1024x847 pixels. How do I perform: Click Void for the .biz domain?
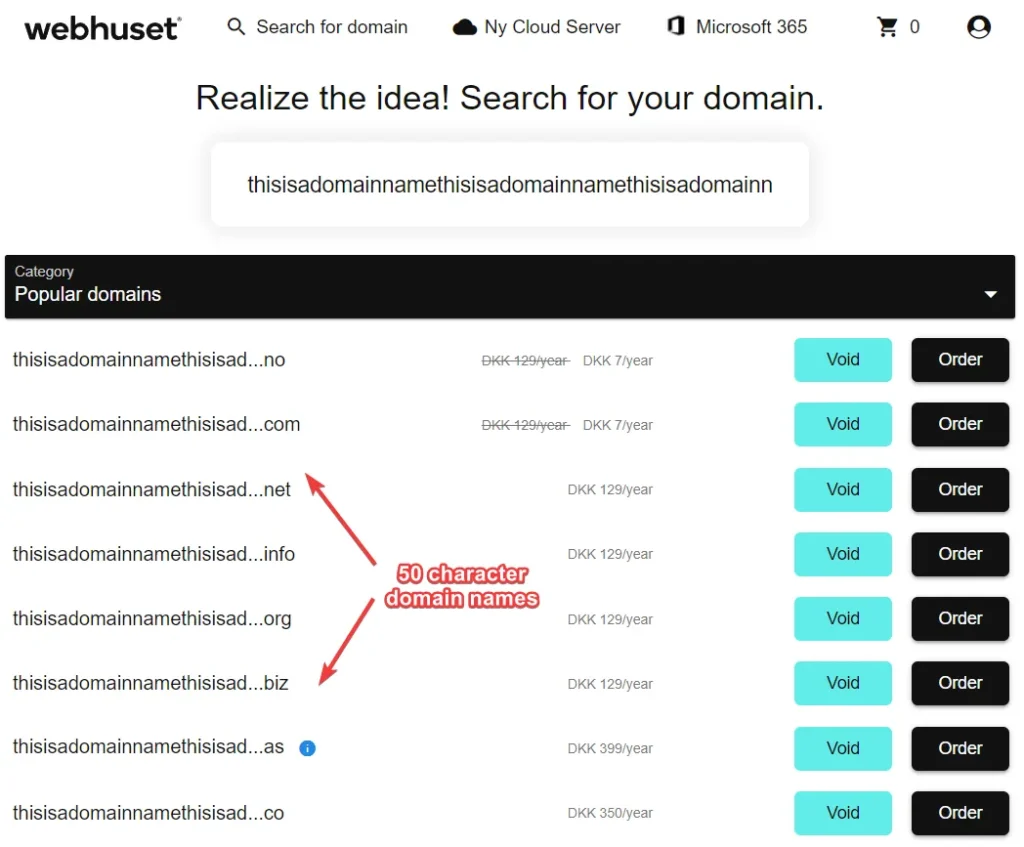[842, 683]
